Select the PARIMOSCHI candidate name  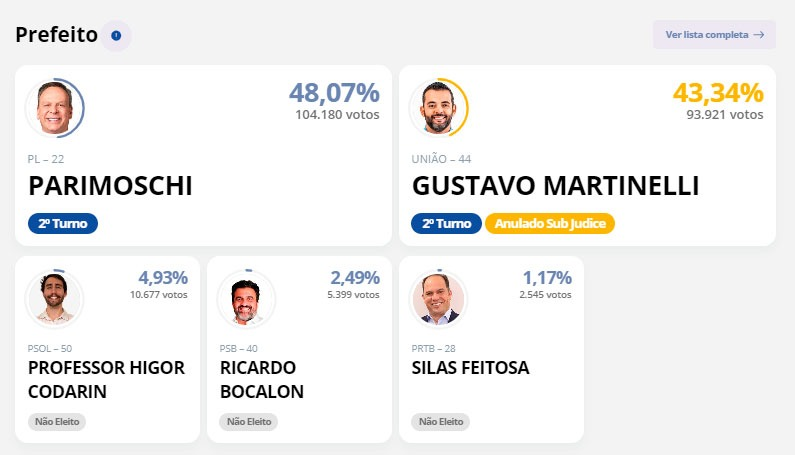(110, 187)
